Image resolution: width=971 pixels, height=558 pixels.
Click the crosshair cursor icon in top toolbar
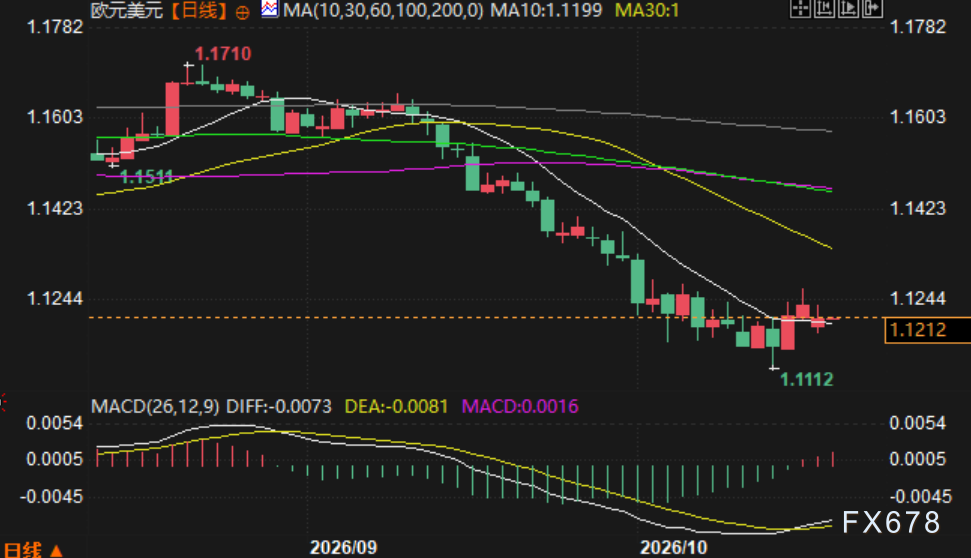point(800,8)
